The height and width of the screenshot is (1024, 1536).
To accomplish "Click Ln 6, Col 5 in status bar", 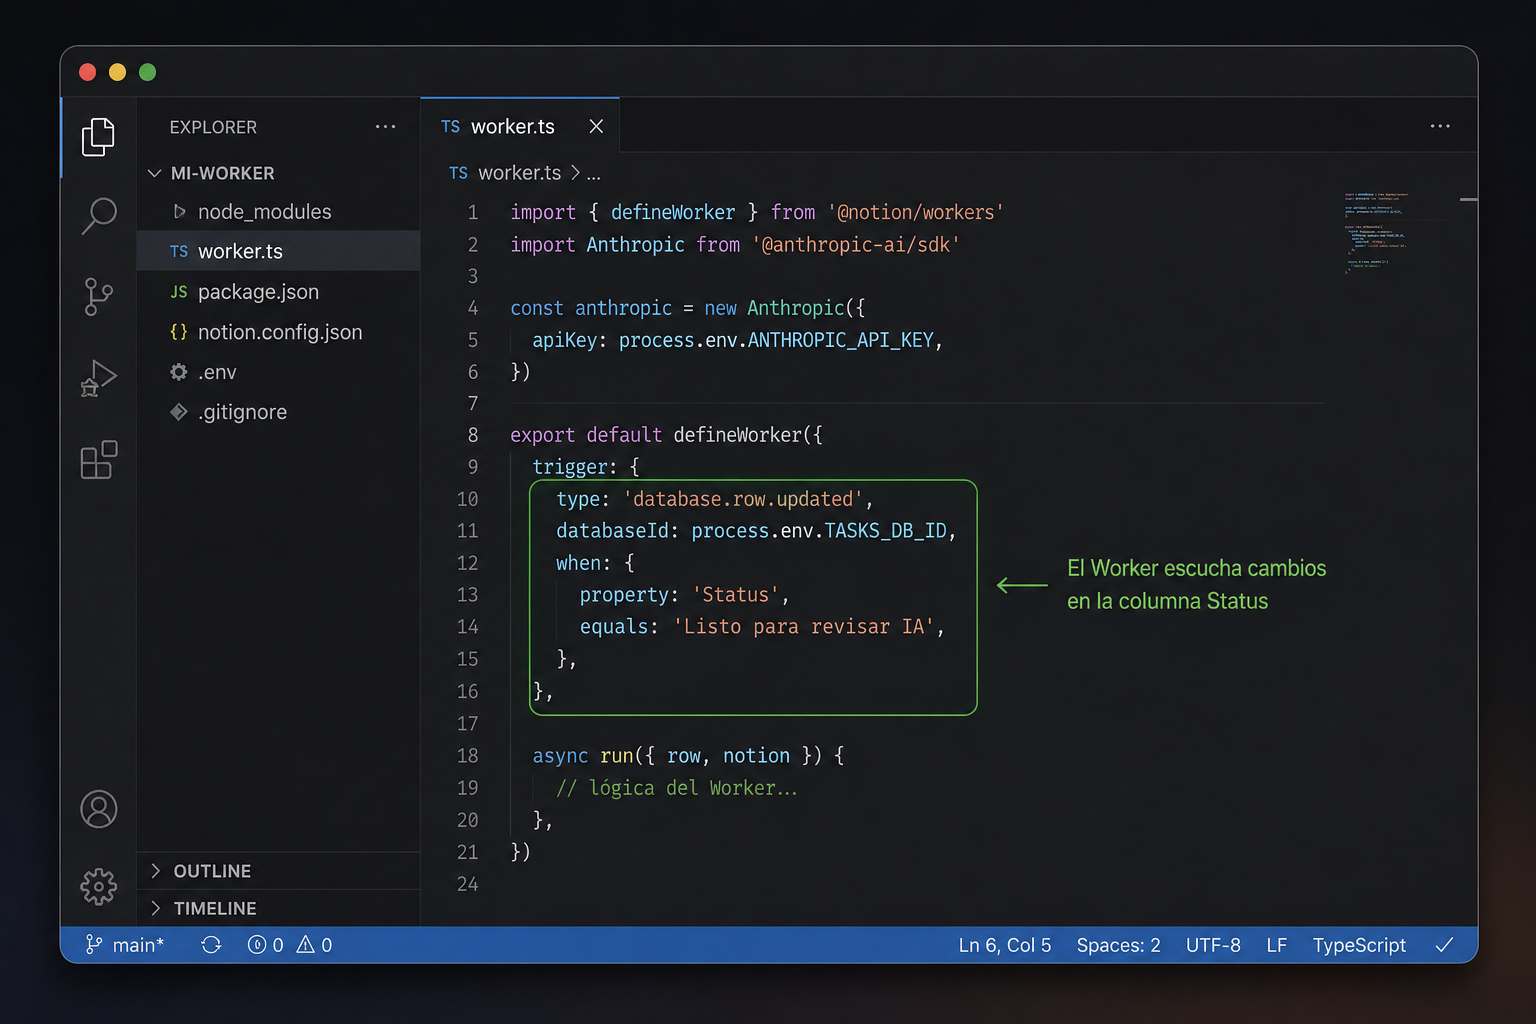I will (1004, 945).
